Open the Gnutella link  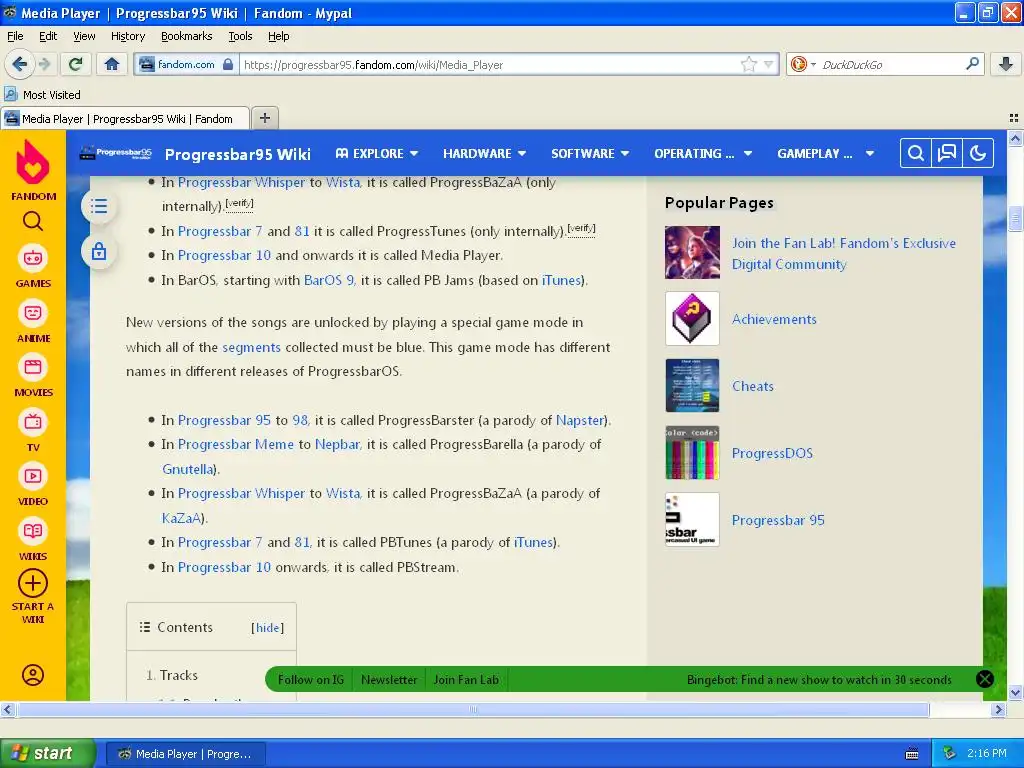(x=187, y=469)
